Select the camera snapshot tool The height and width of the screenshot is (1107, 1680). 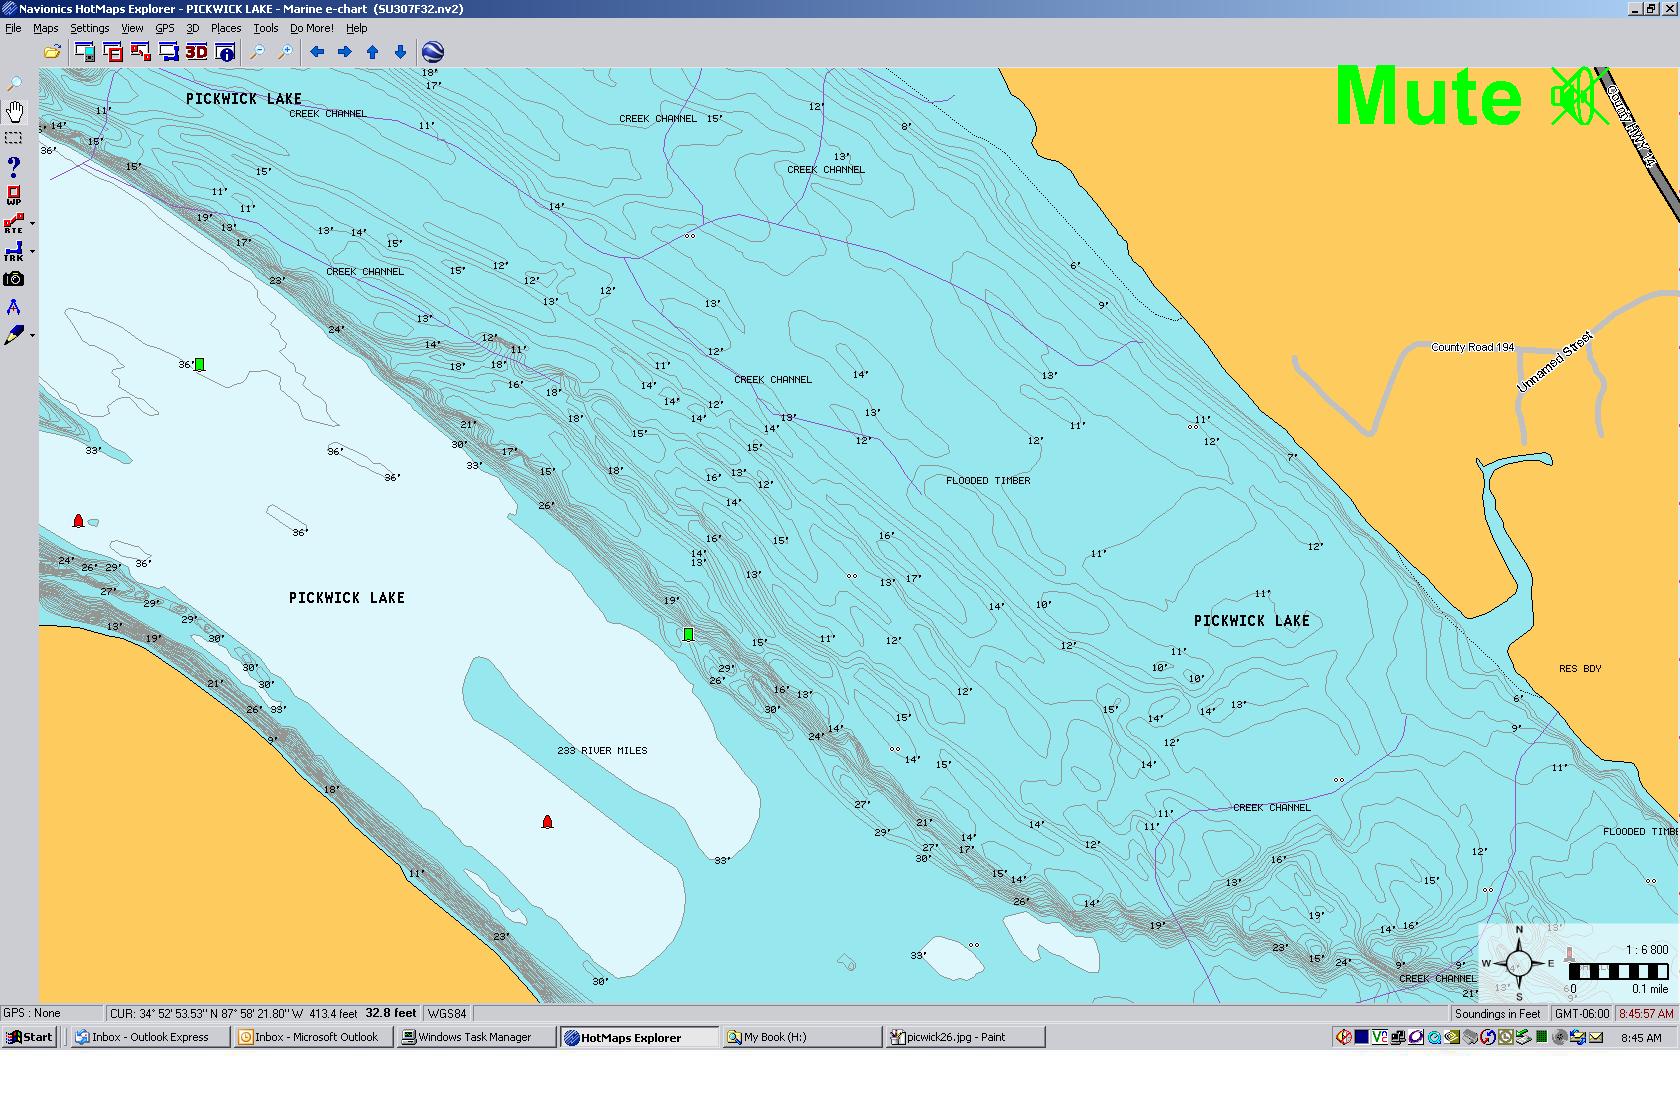[x=14, y=280]
